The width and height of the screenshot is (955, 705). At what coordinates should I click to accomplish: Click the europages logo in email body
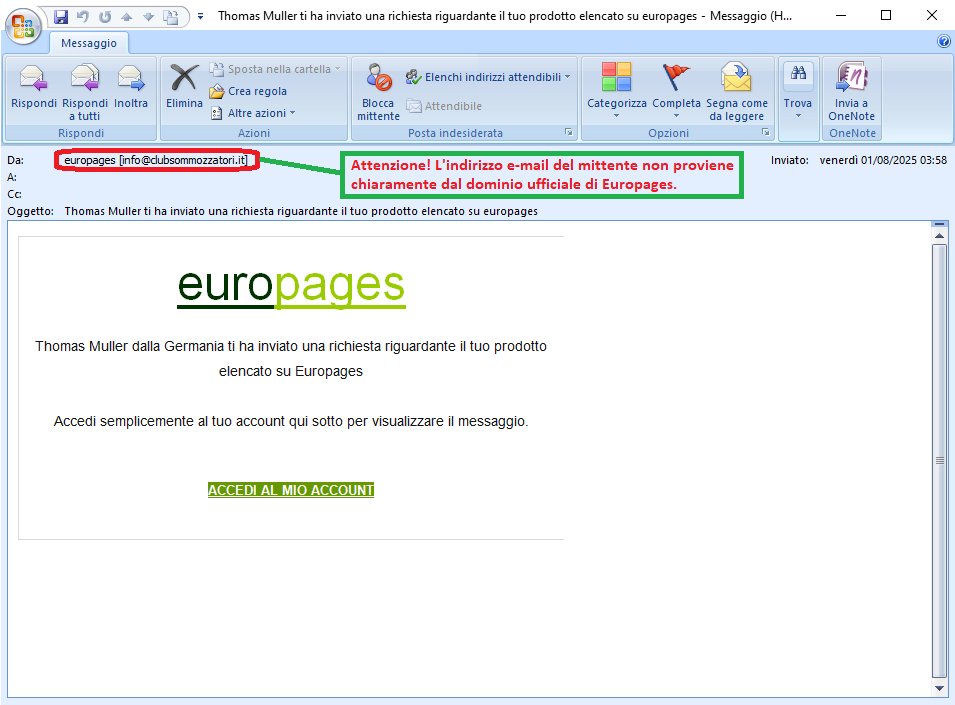coord(291,286)
